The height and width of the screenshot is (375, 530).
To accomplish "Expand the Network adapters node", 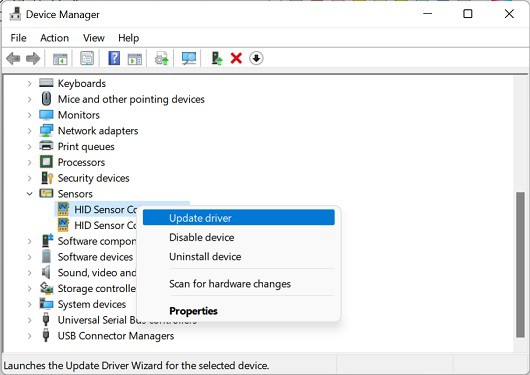I will (x=29, y=131).
